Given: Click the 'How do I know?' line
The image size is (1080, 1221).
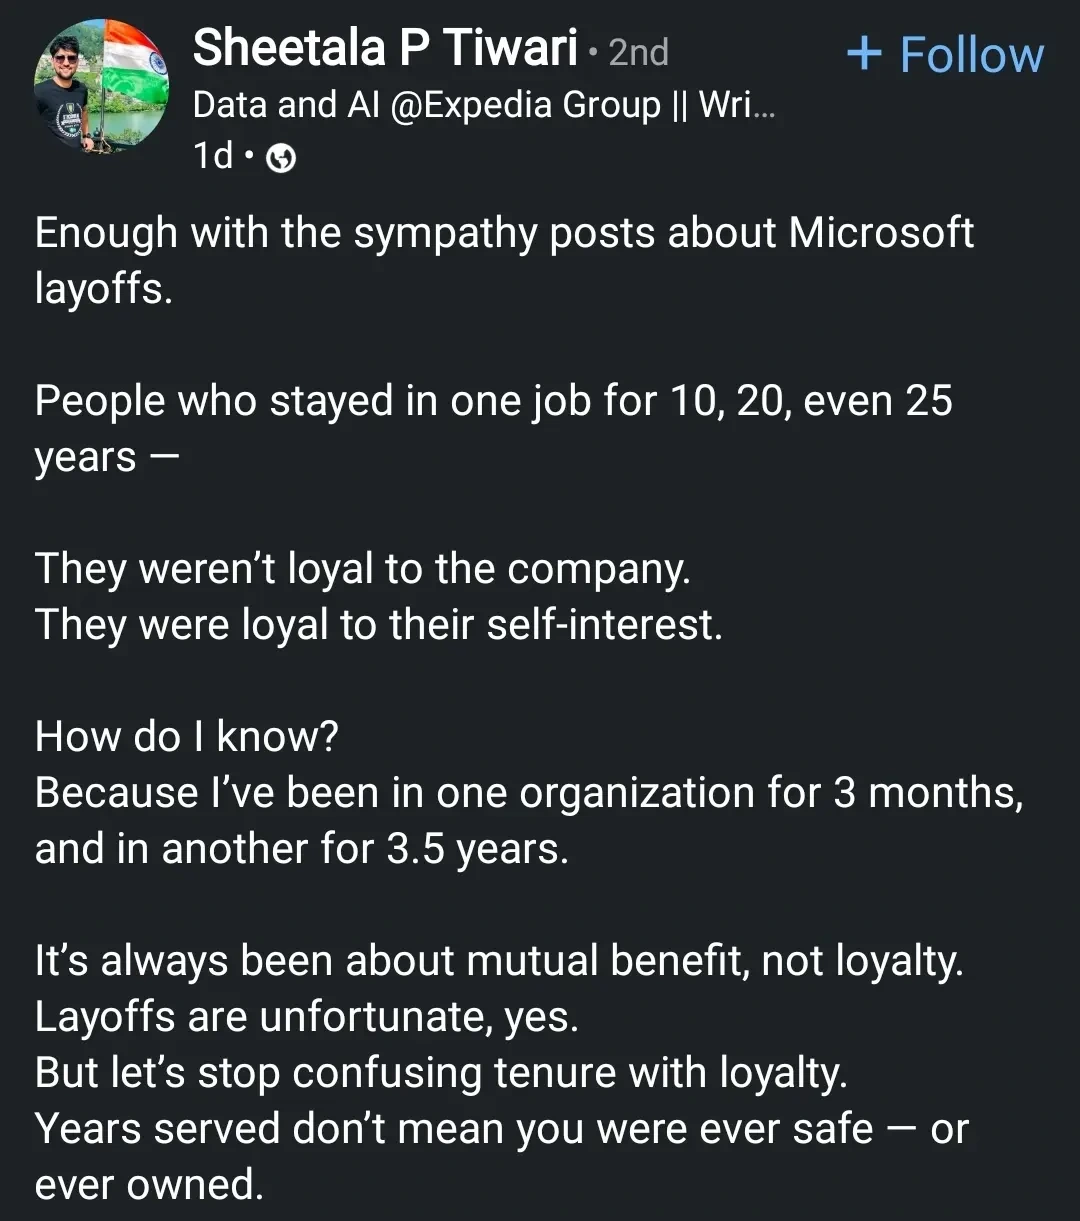Looking at the screenshot, I should coord(187,736).
